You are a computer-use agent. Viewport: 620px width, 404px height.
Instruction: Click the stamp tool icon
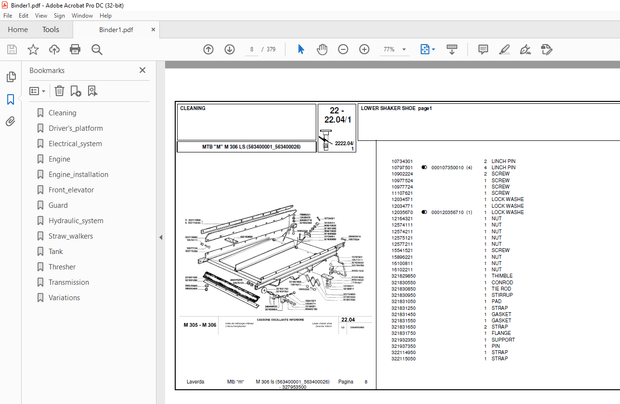click(x=546, y=49)
